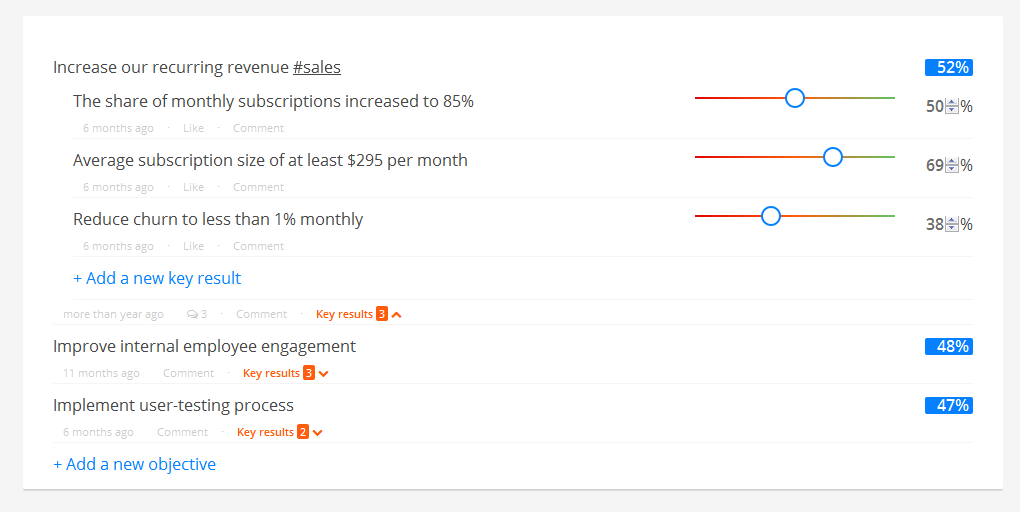The height and width of the screenshot is (512, 1020).
Task: Click the 52% progress badge
Action: (948, 68)
